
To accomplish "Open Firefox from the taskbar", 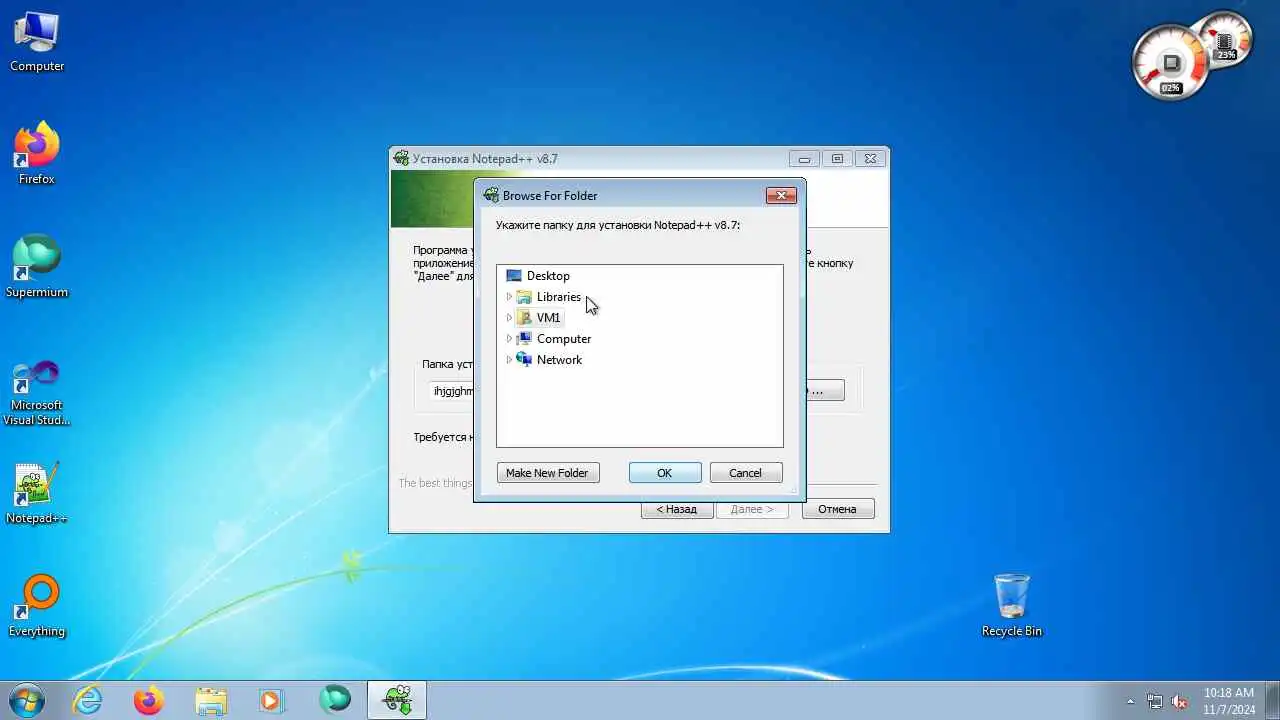I will point(148,700).
